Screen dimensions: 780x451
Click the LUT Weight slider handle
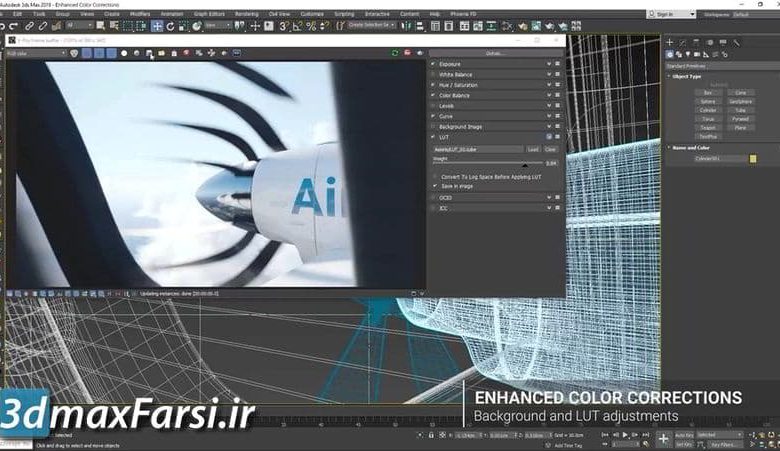tap(525, 165)
